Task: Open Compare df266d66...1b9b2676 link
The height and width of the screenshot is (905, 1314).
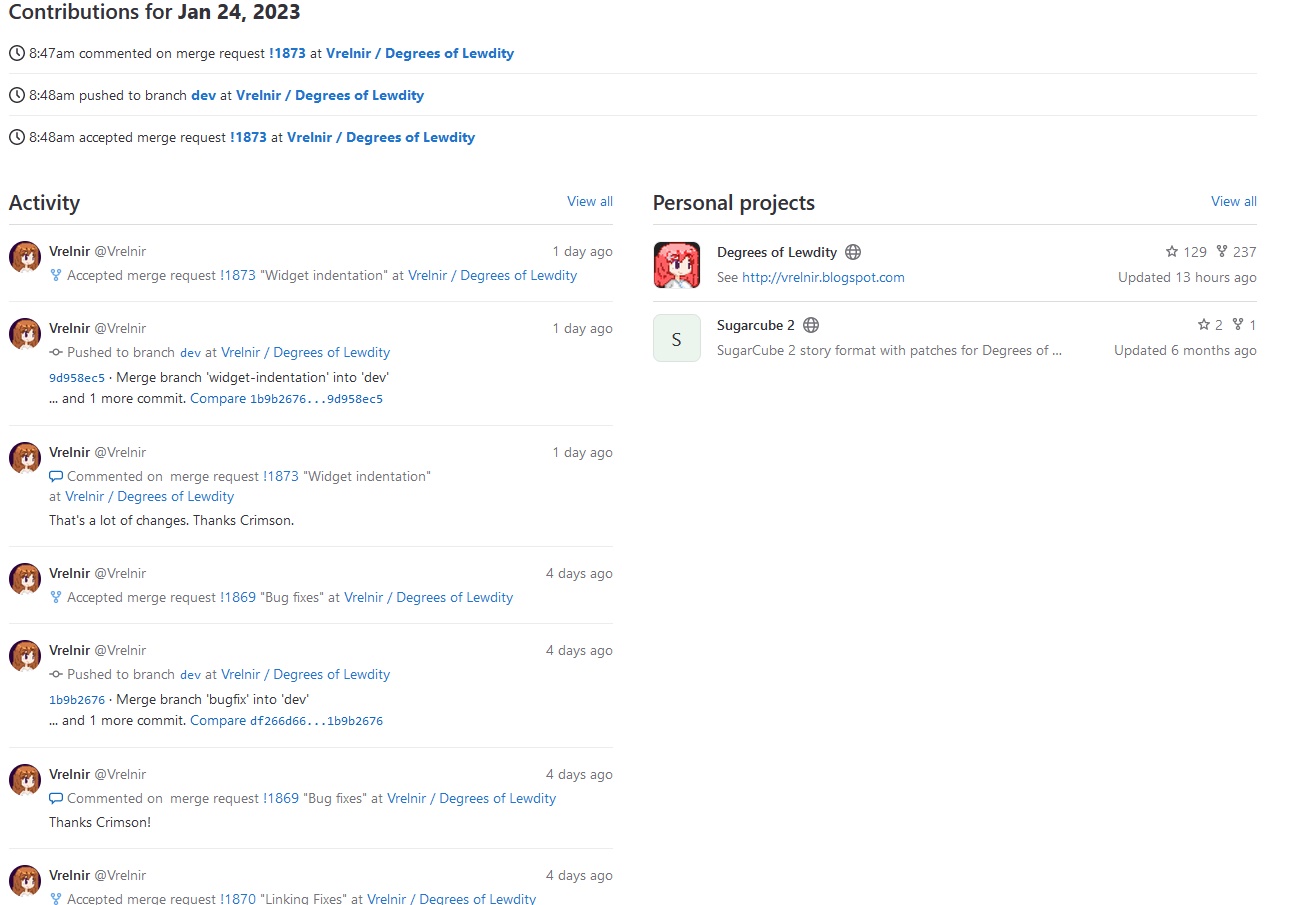Action: (286, 720)
